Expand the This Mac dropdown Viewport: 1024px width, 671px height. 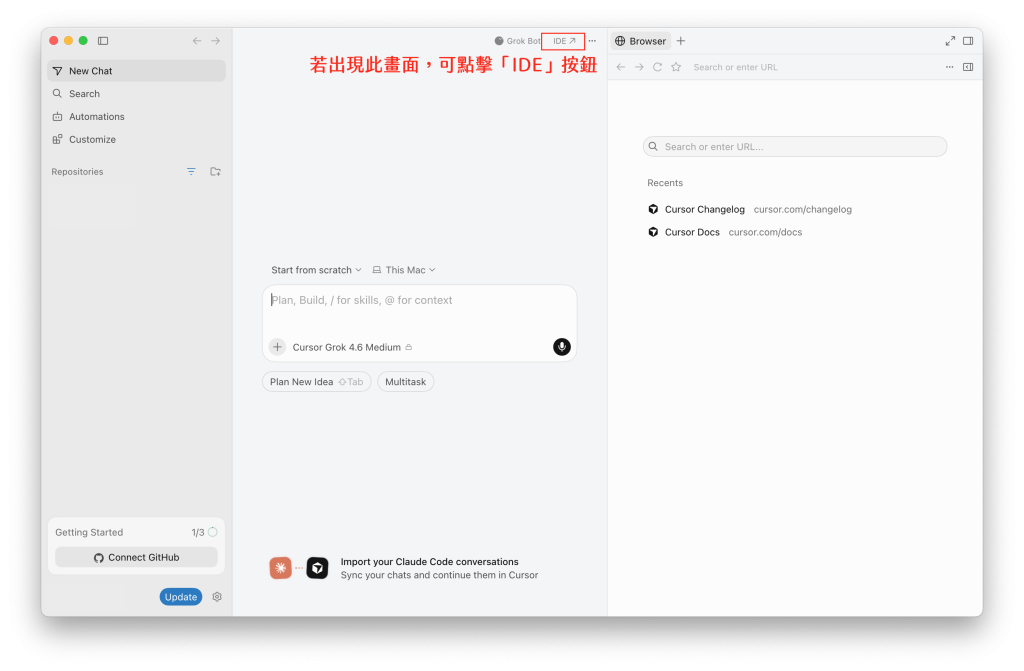coord(404,270)
